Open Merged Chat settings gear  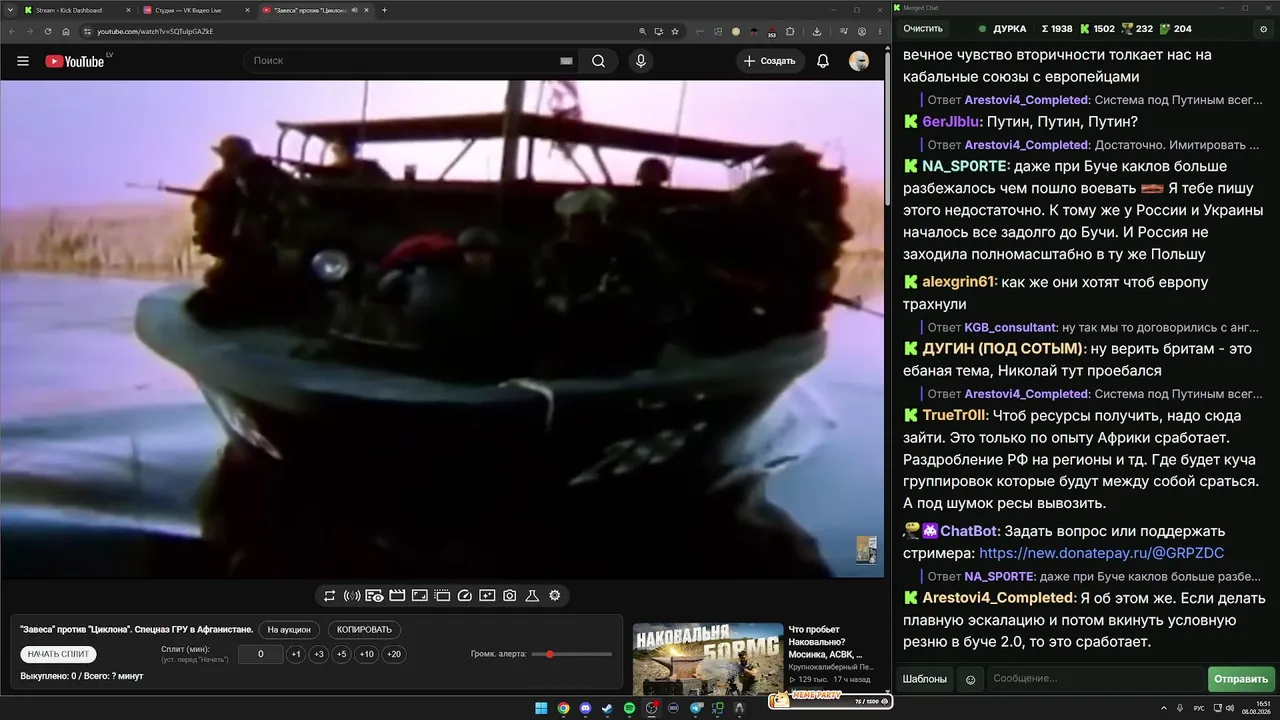pos(1263,29)
